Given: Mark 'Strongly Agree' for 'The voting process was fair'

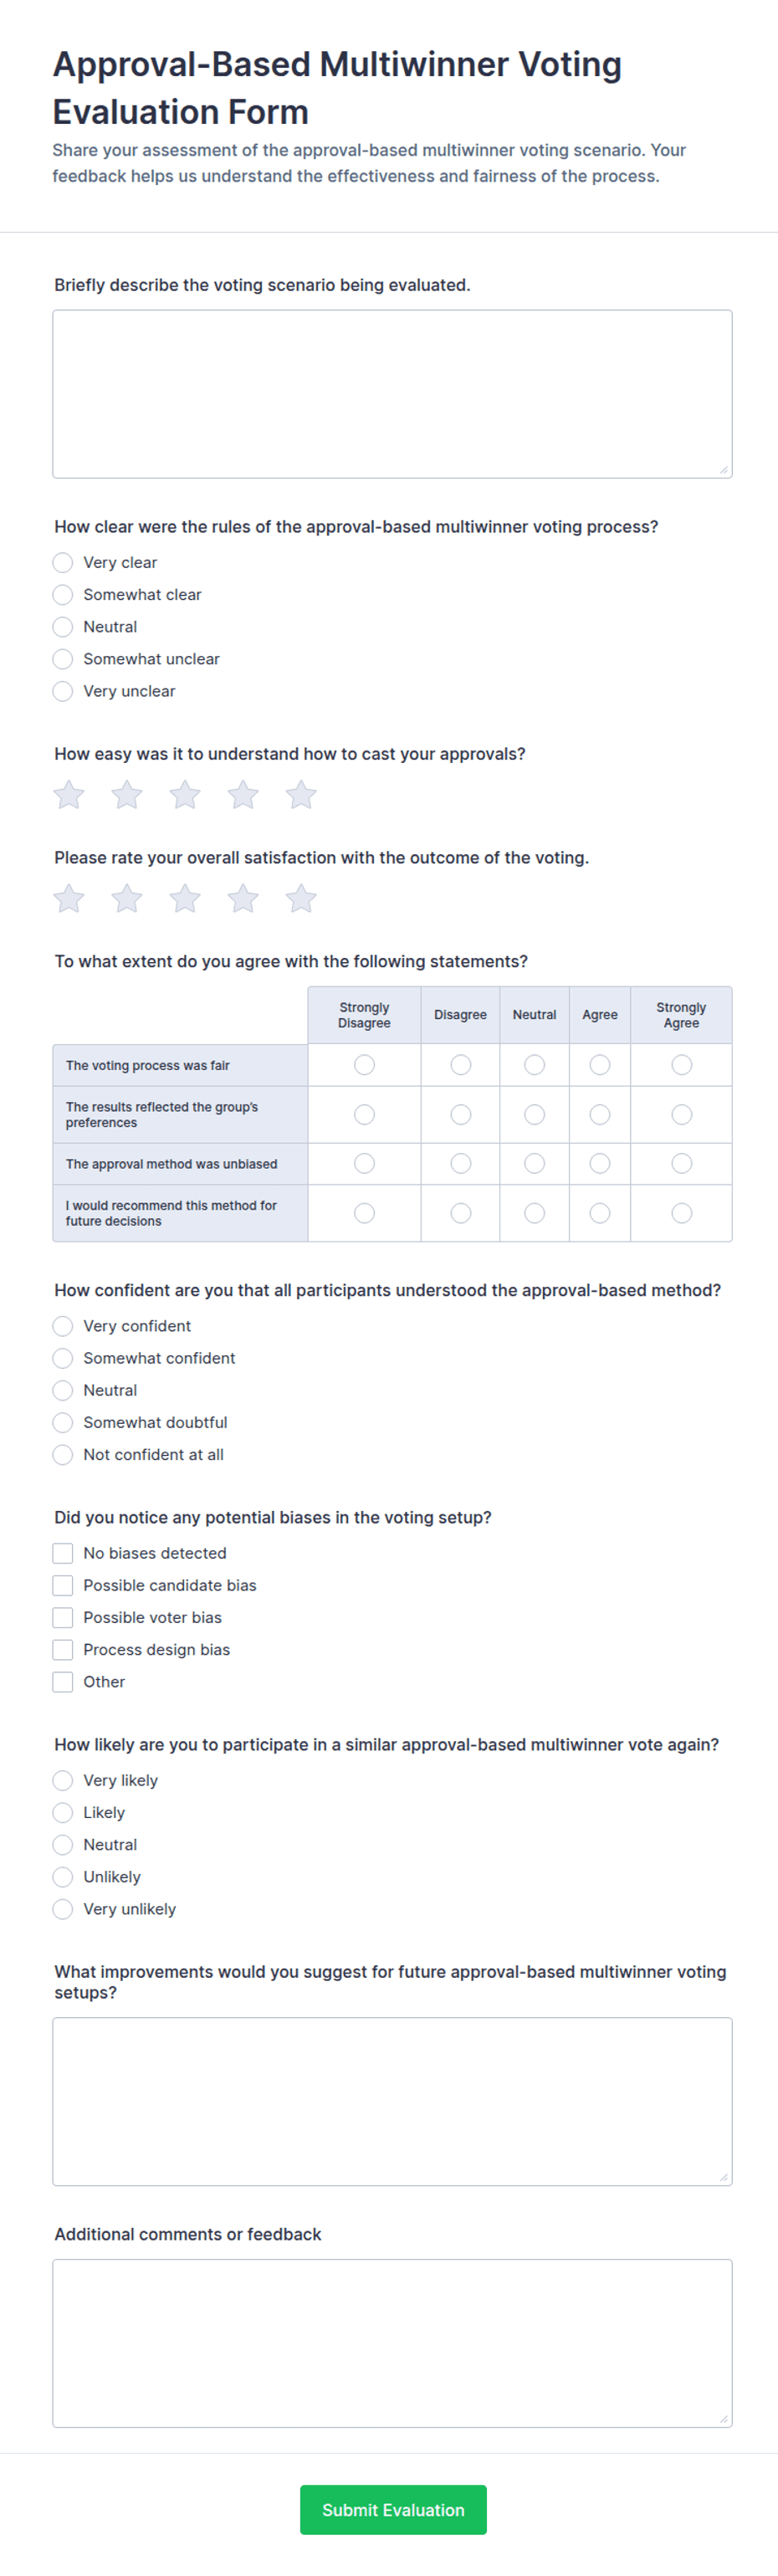Looking at the screenshot, I should tap(681, 1065).
